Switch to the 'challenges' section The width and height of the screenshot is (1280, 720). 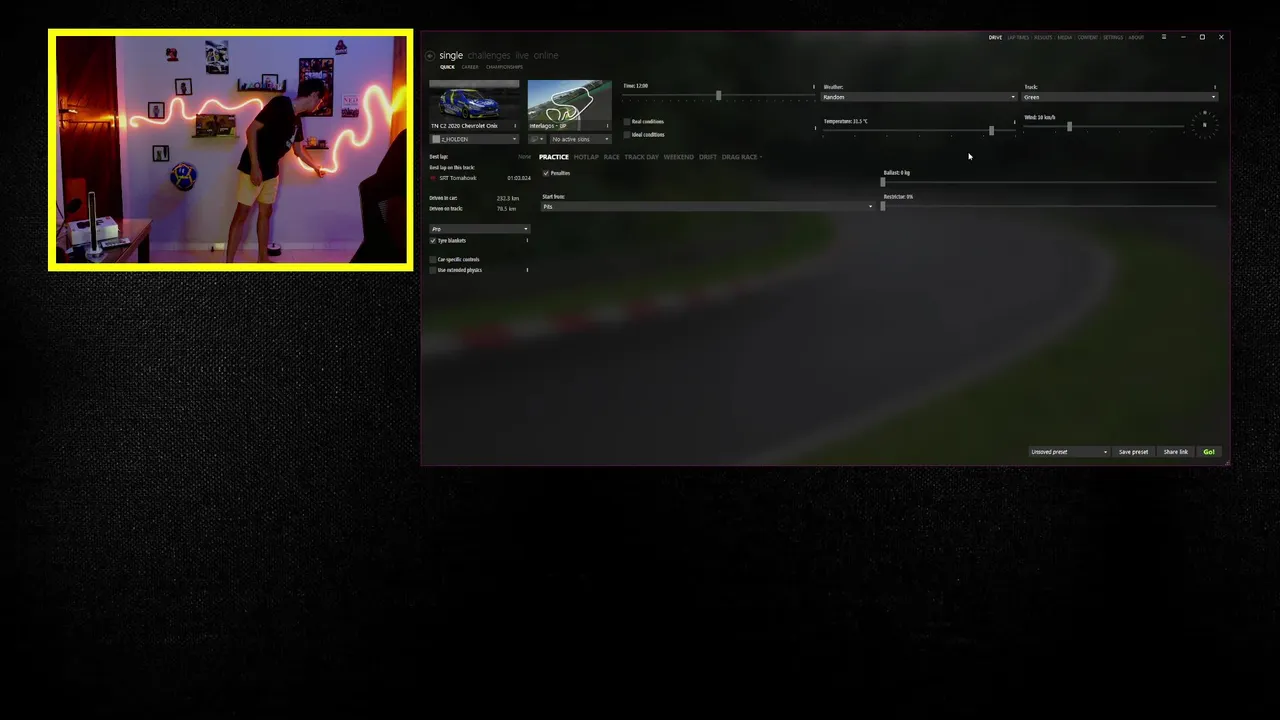(489, 56)
